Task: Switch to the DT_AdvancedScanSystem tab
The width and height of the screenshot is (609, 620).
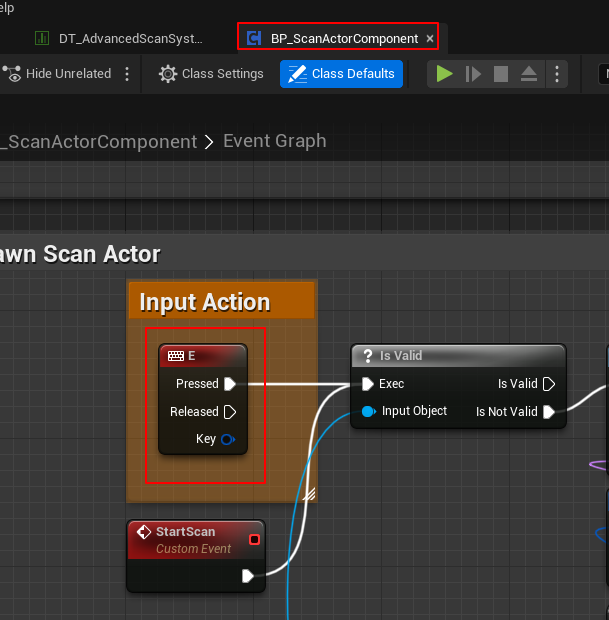Action: pos(118,38)
